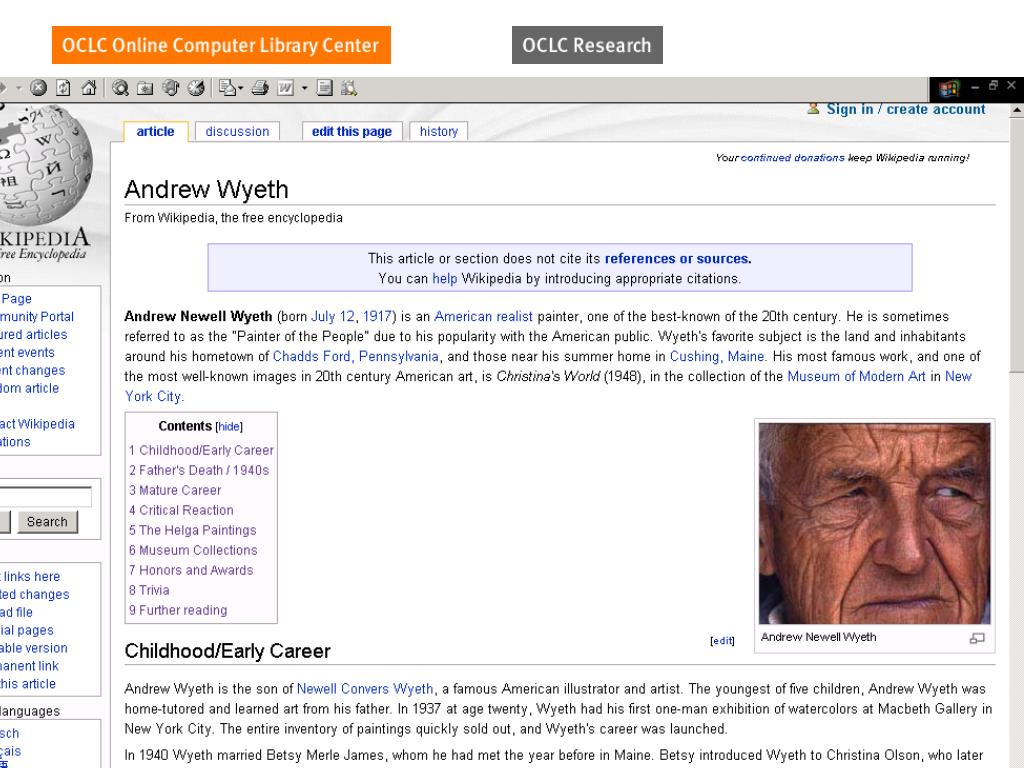Jump to contents entry Critical Reaction

click(x=181, y=511)
